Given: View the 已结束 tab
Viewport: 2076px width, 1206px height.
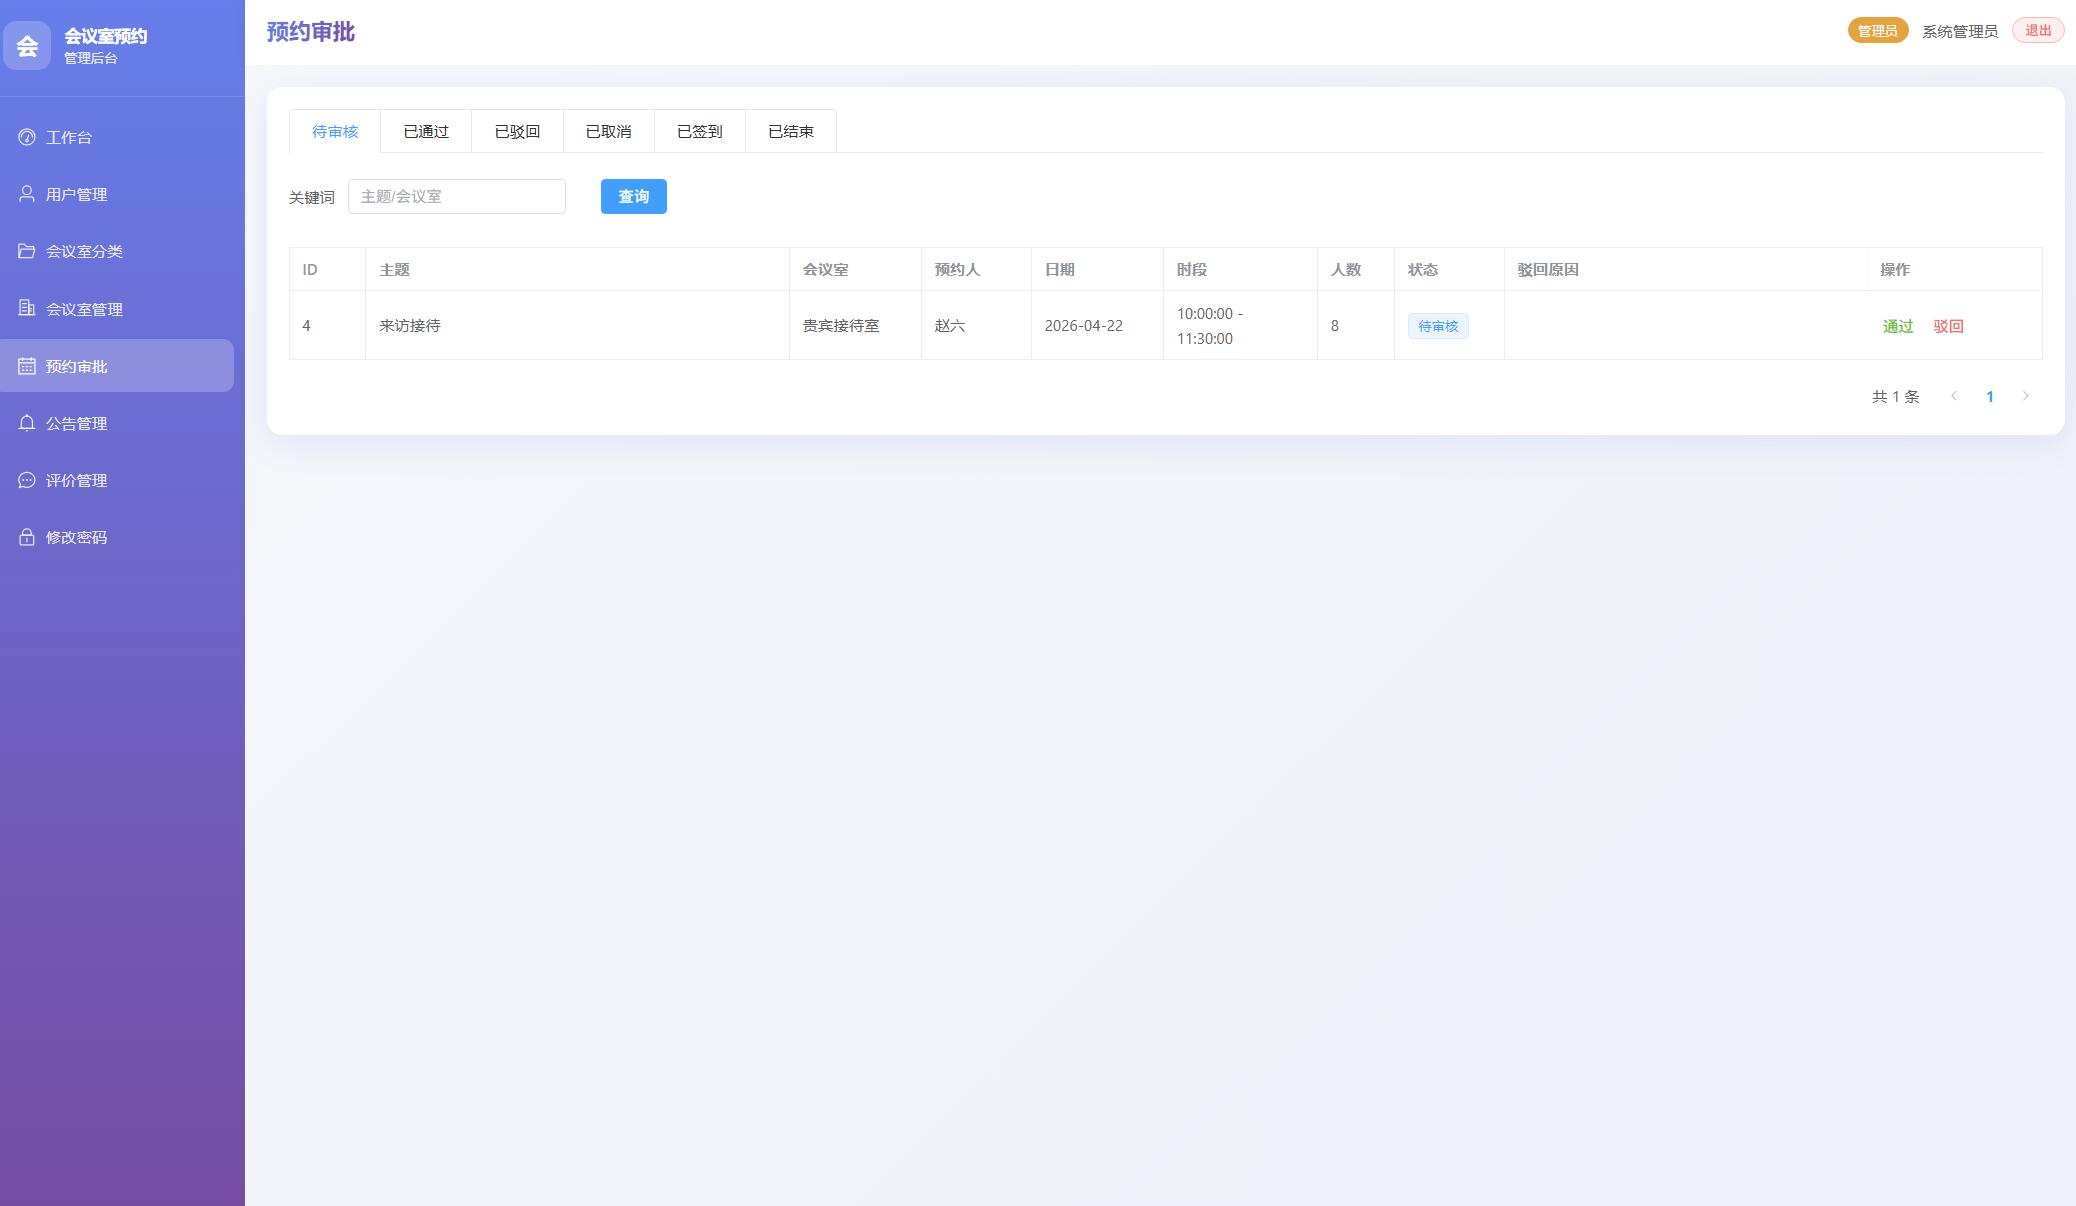Looking at the screenshot, I should 790,131.
